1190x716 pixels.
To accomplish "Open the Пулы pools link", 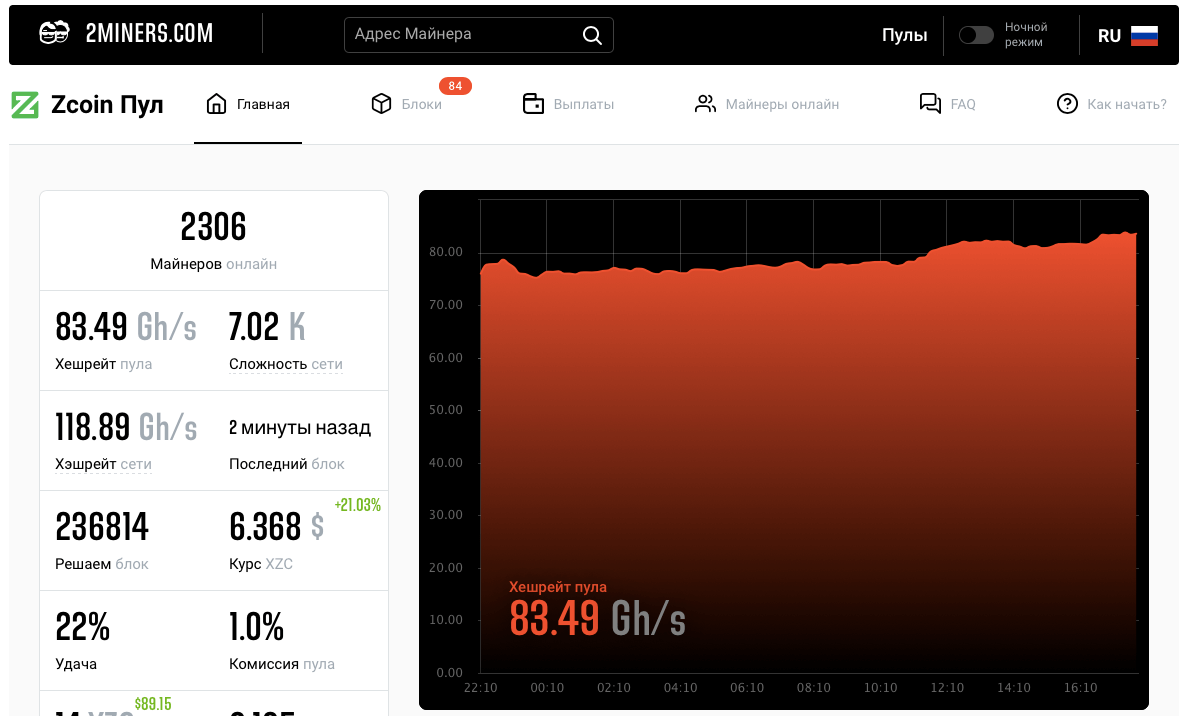I will tap(904, 35).
